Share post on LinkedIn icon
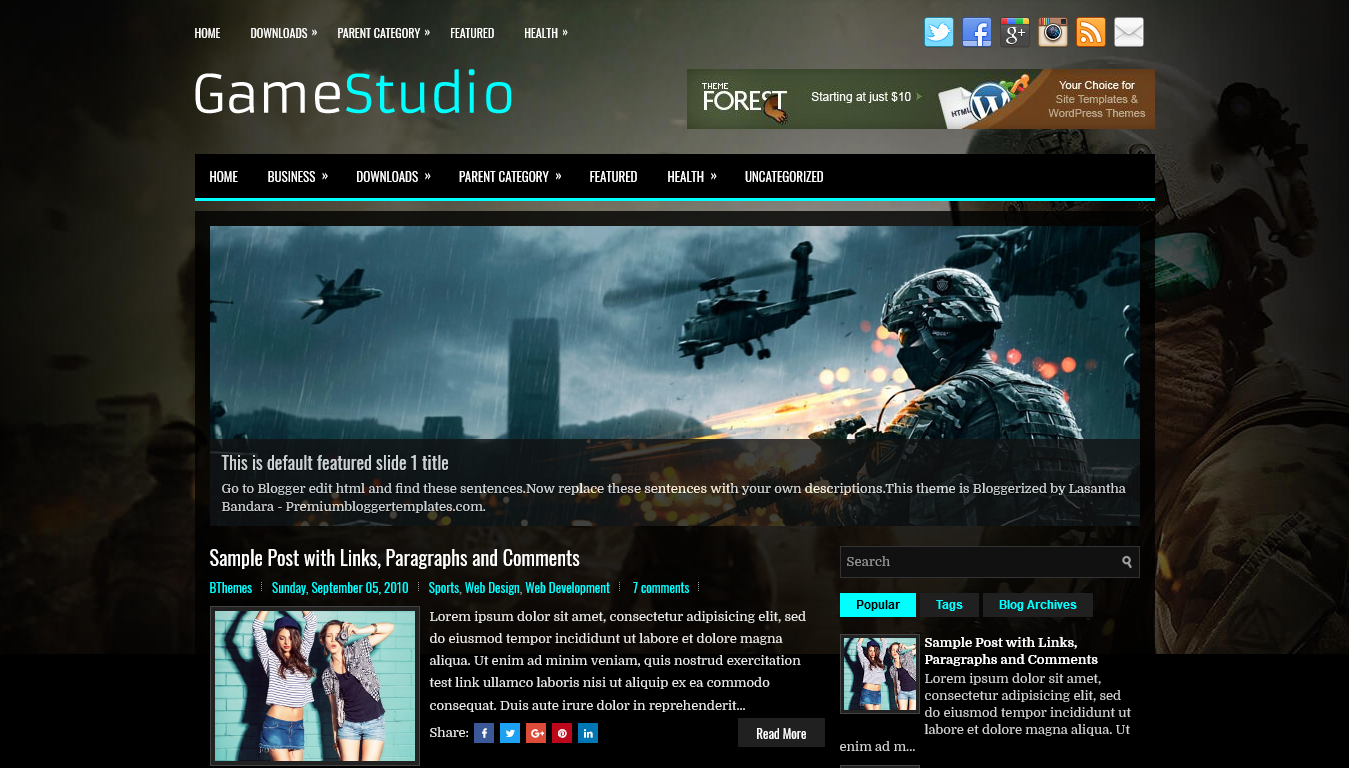The width and height of the screenshot is (1349, 768). [x=588, y=733]
